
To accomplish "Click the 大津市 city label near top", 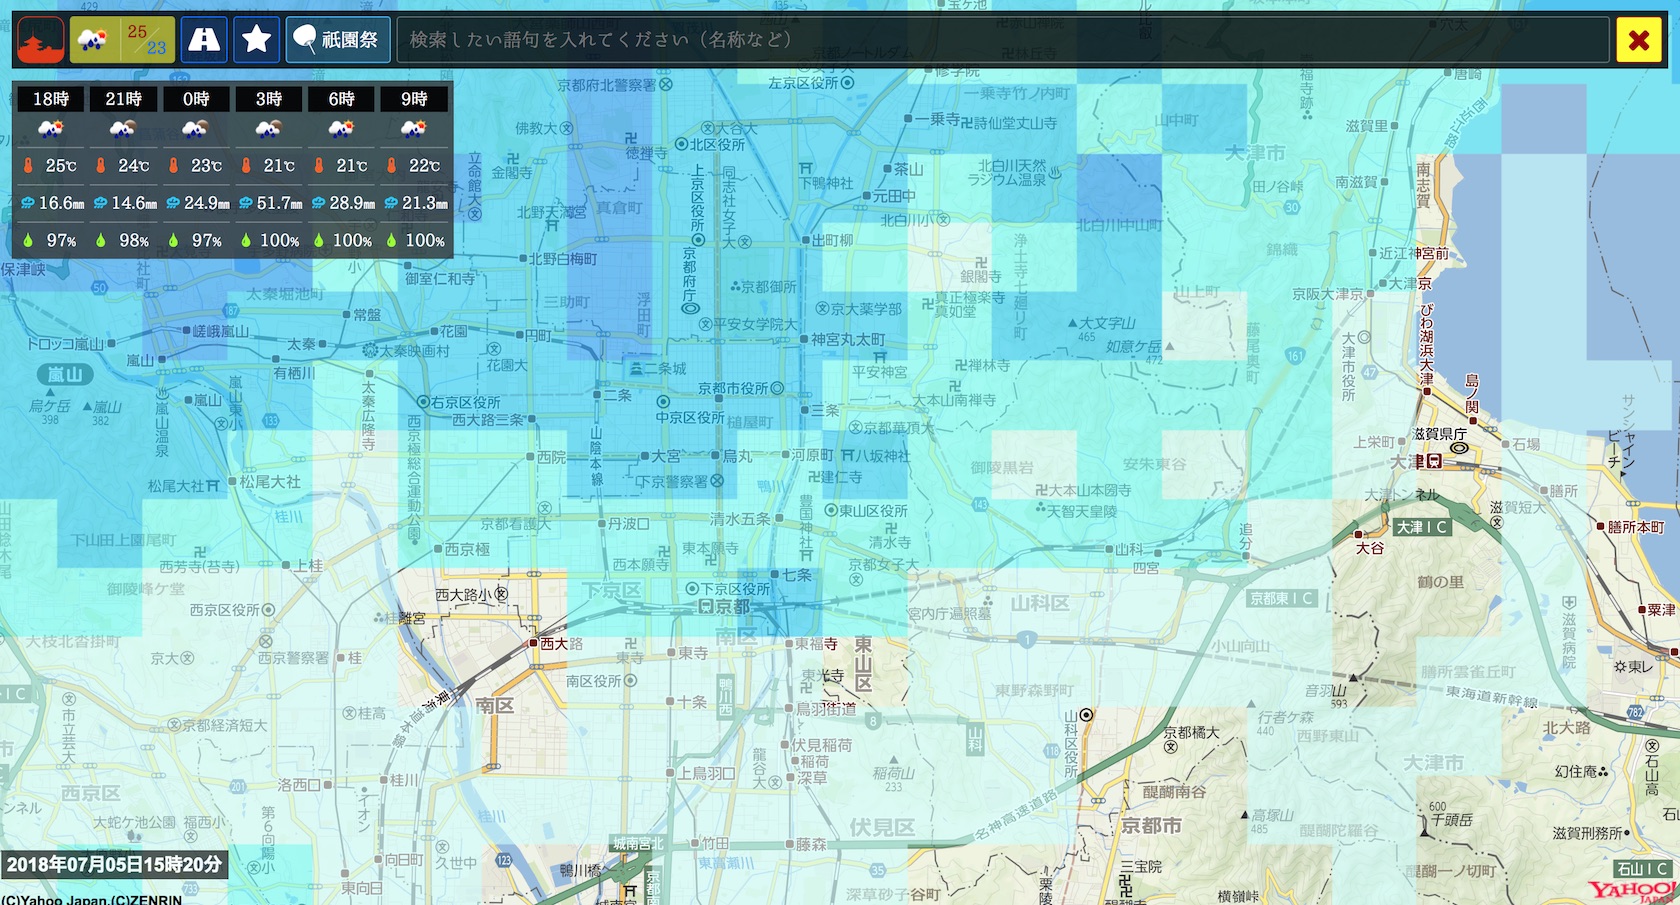I will tap(1256, 153).
